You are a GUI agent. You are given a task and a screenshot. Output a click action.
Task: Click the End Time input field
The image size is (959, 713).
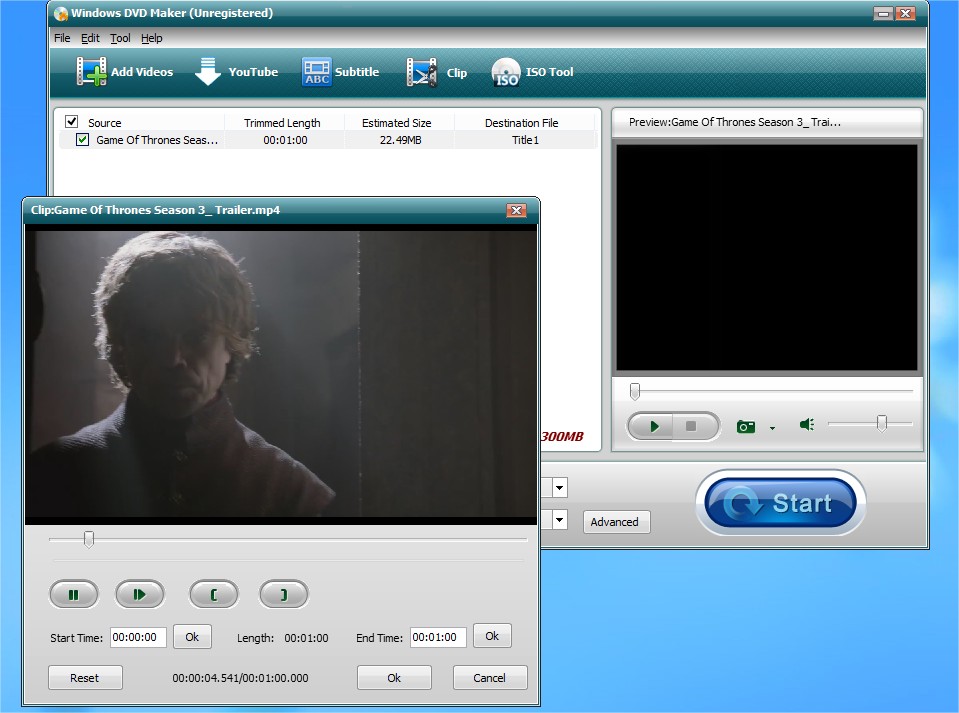click(438, 637)
